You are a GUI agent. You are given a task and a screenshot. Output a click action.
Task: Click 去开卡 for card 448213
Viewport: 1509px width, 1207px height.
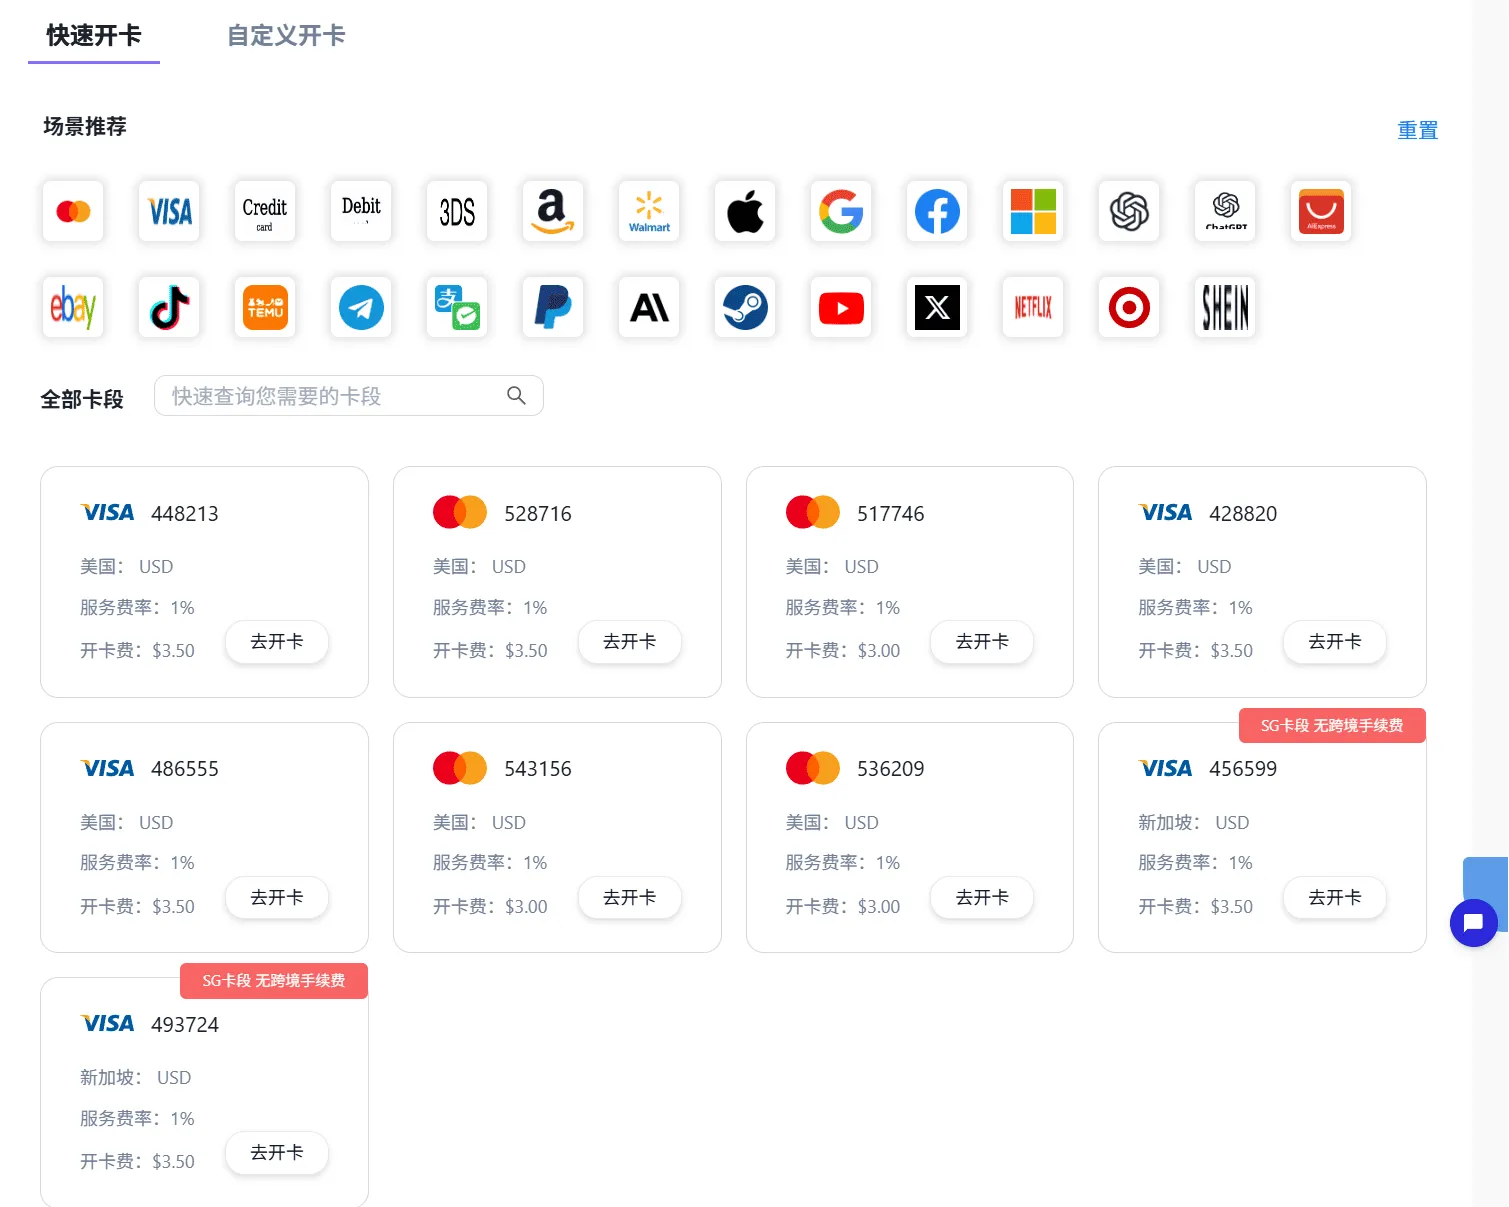click(277, 642)
